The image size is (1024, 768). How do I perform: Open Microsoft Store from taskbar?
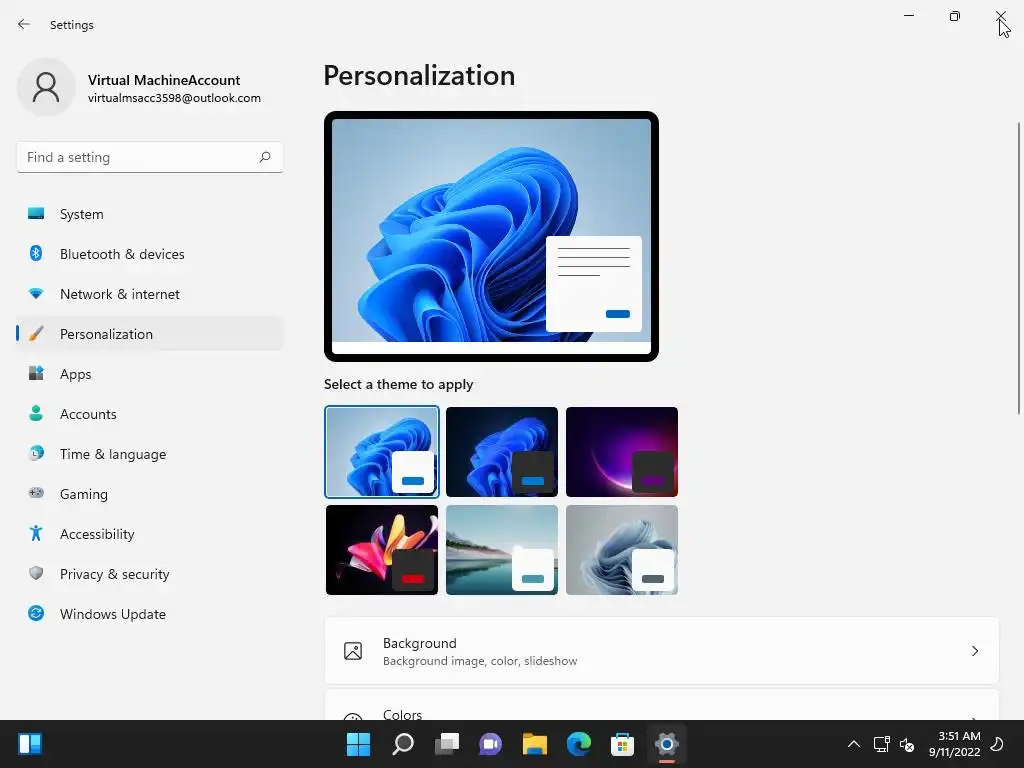pos(622,744)
